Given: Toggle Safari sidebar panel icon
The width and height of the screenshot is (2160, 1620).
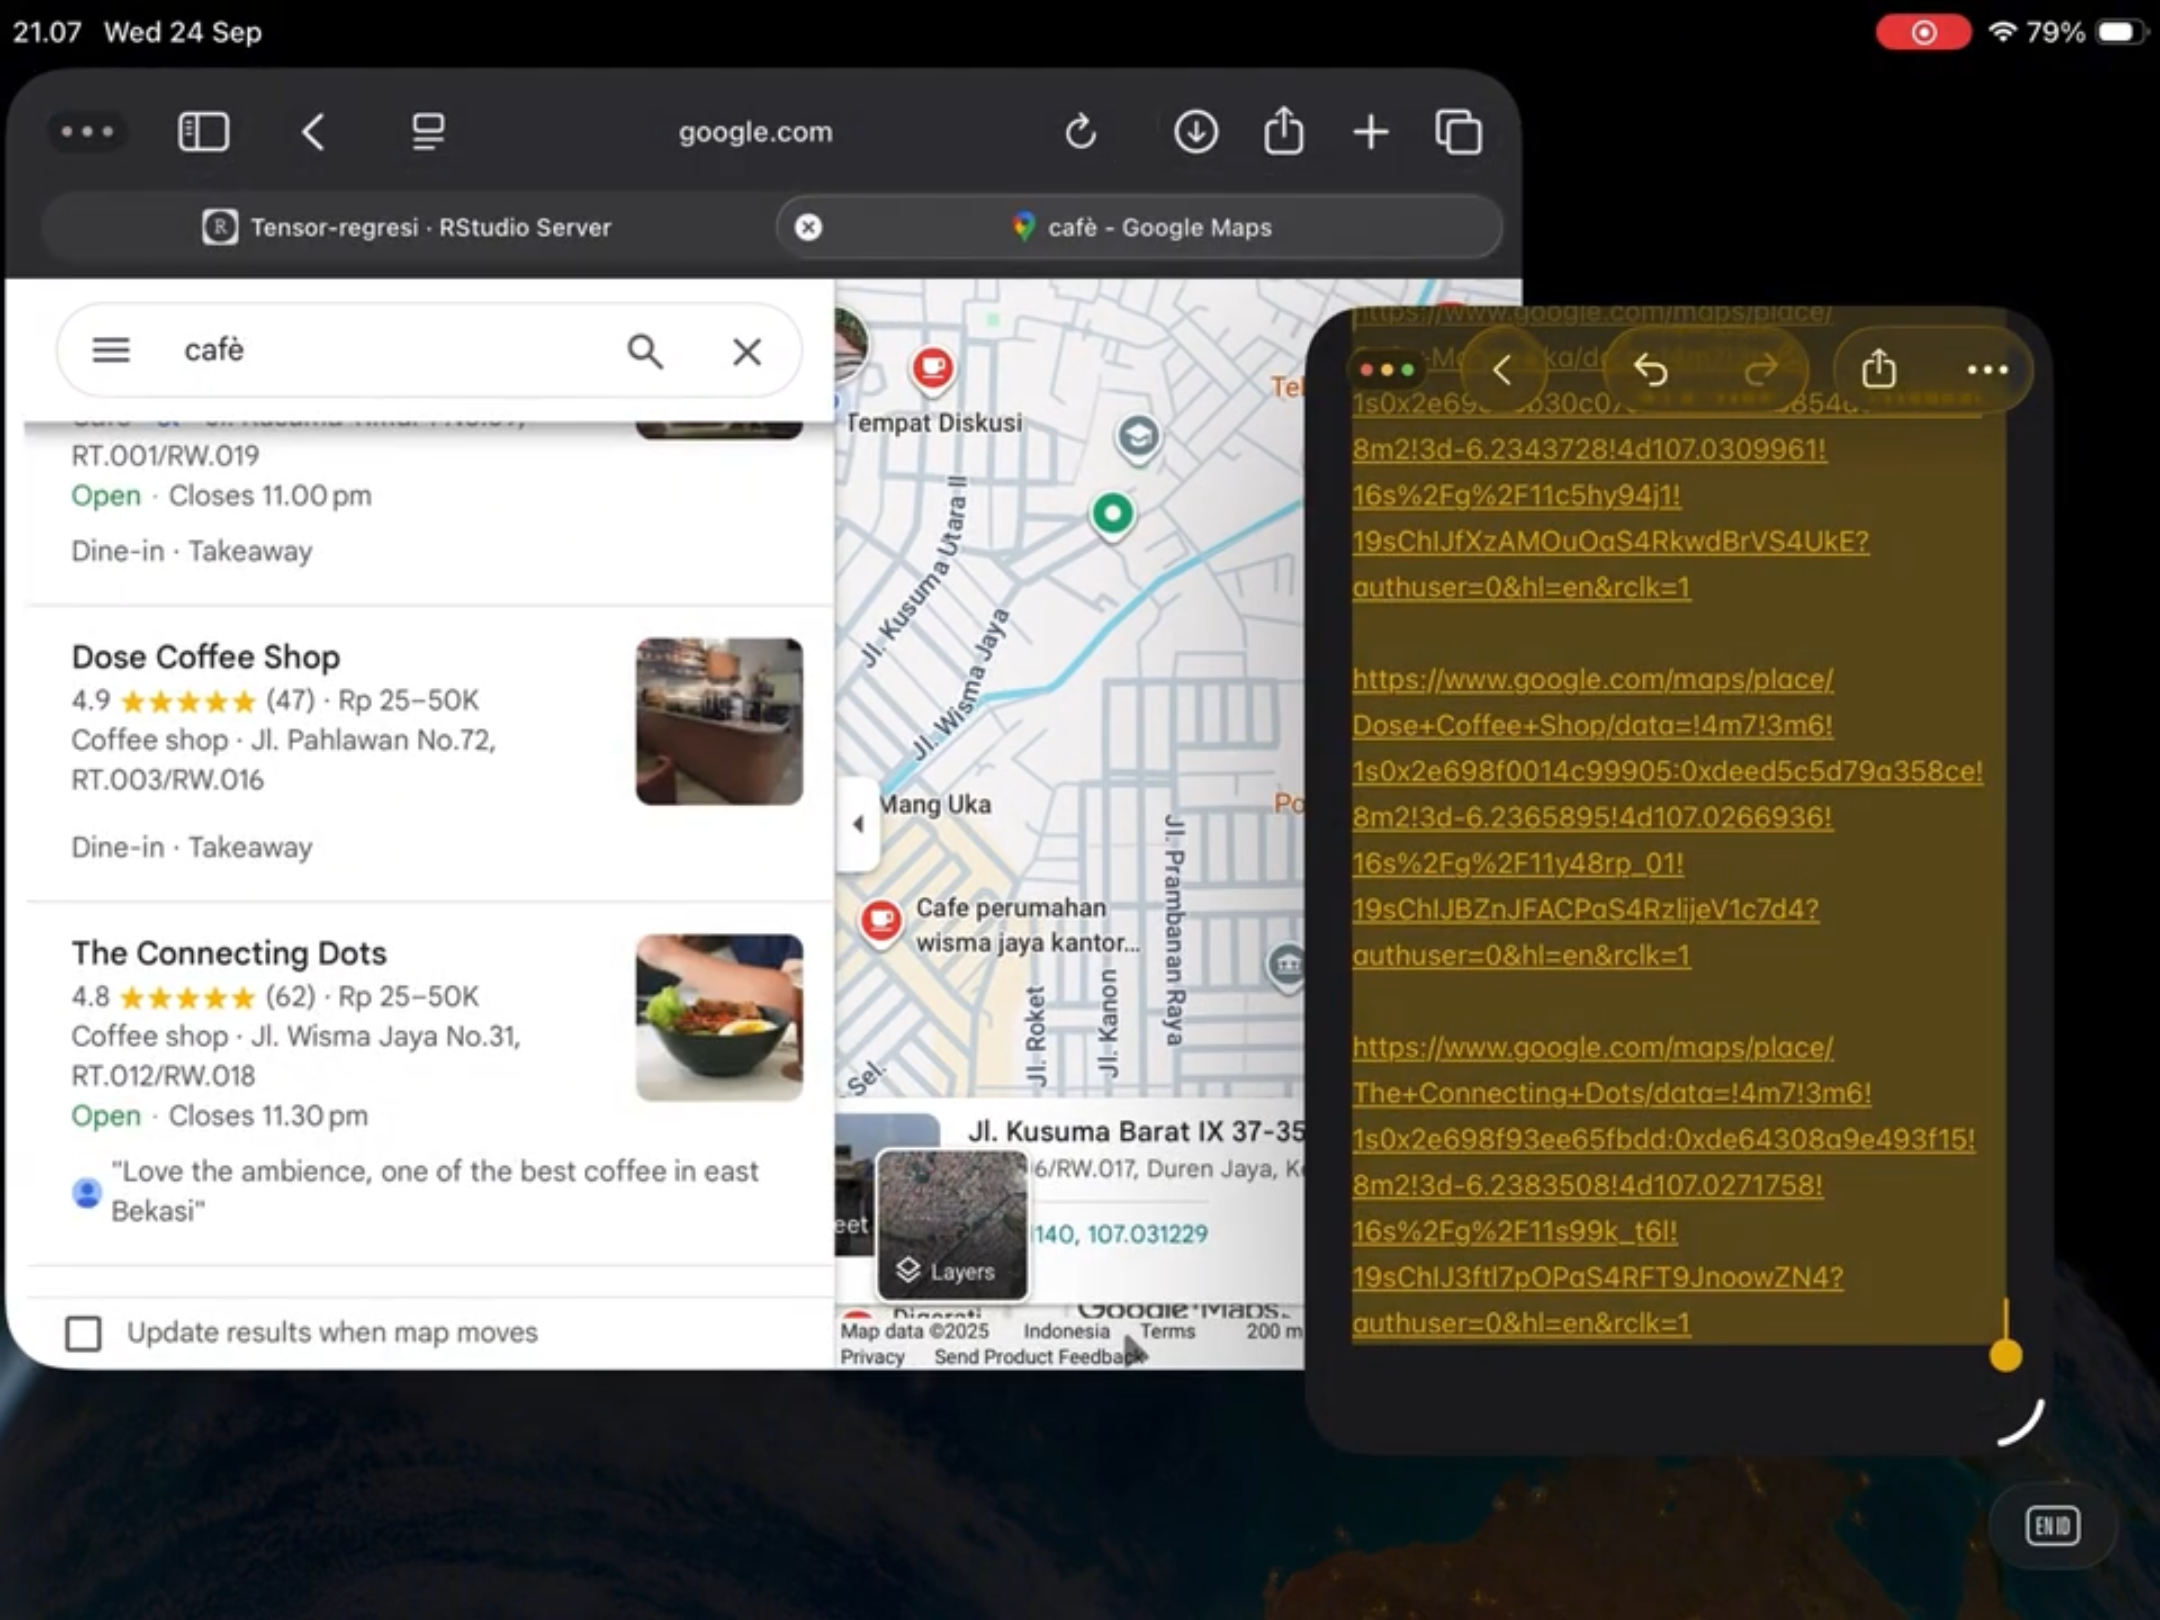Looking at the screenshot, I should pos(203,132).
